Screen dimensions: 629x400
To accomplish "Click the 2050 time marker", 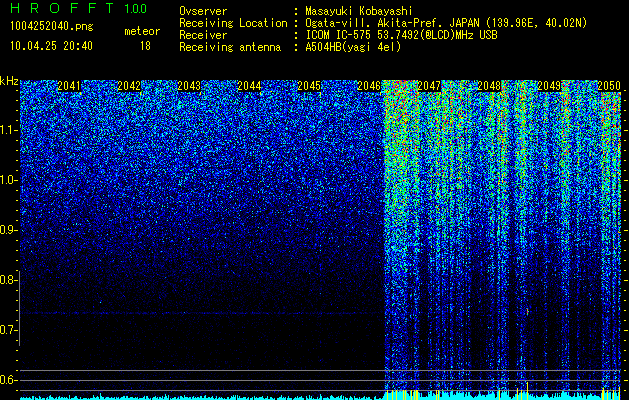I will coord(609,86).
